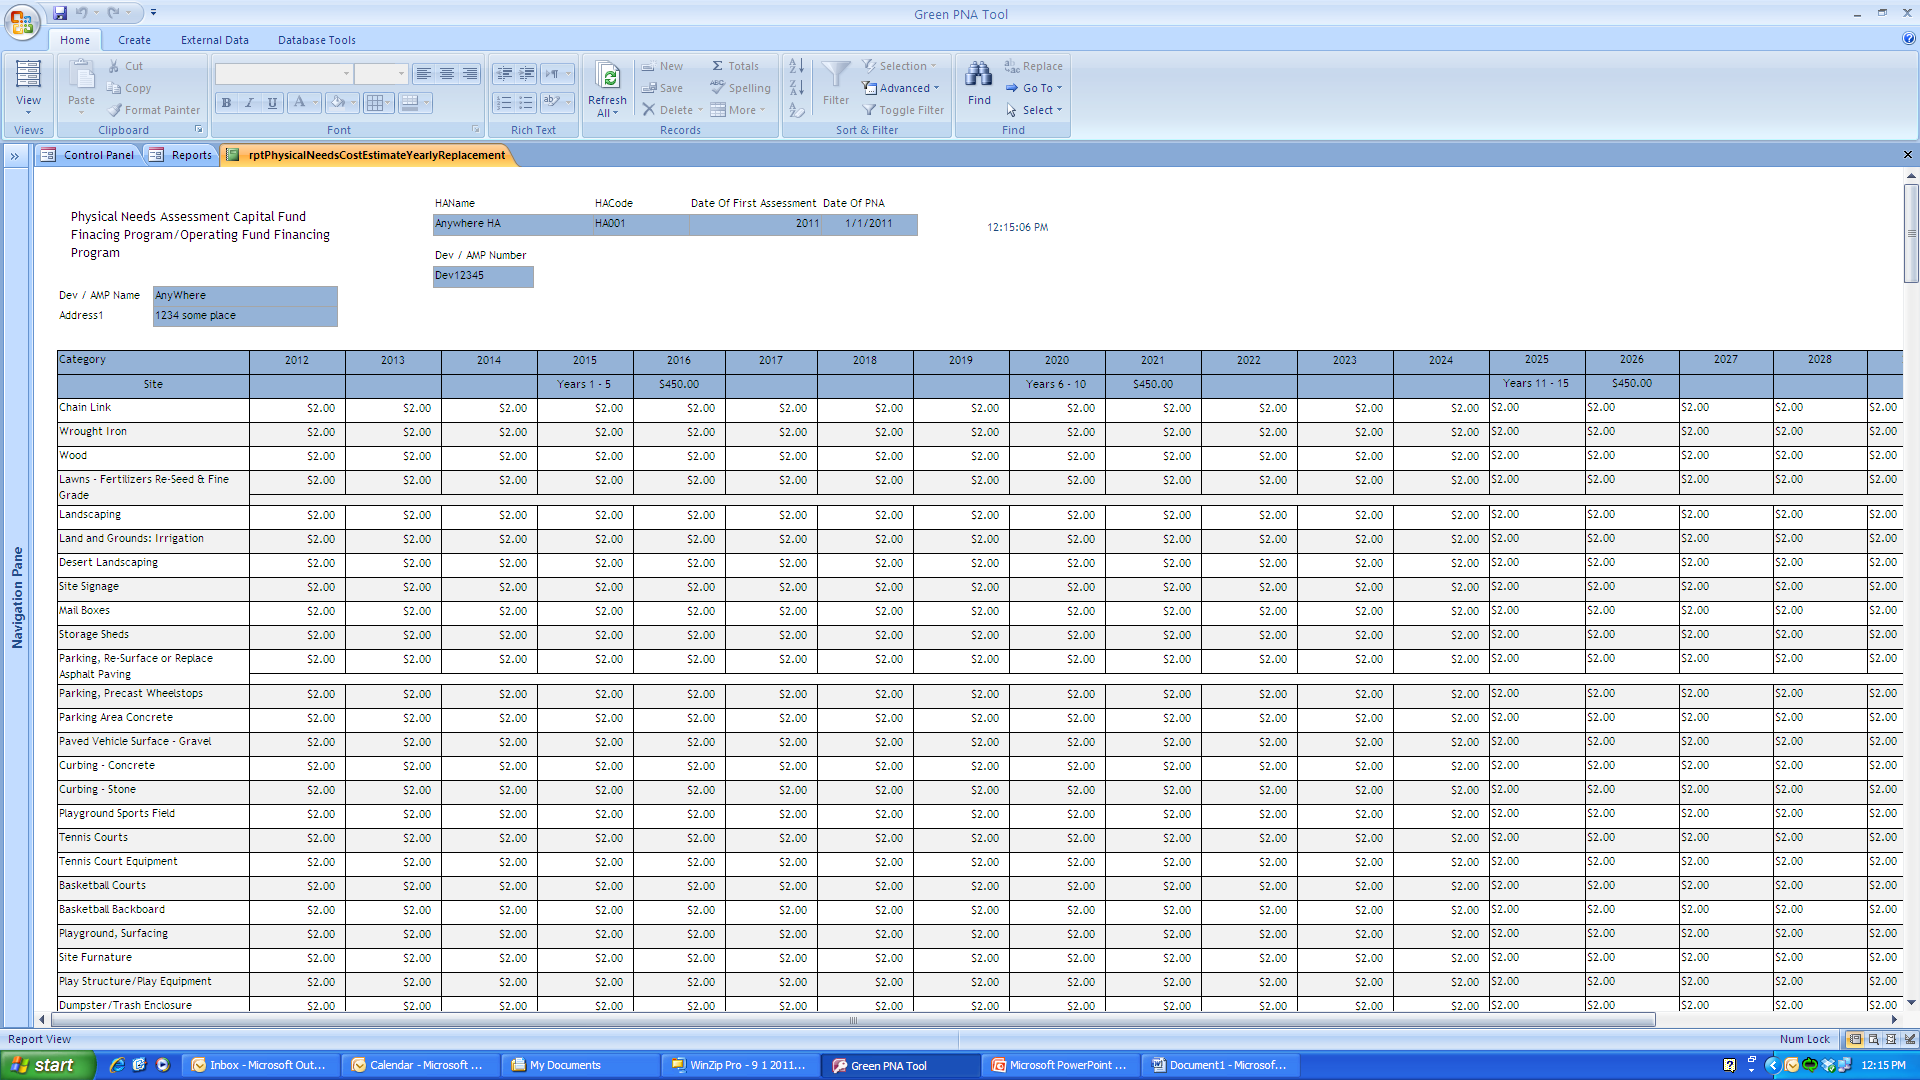The width and height of the screenshot is (1920, 1080).
Task: Toggle Italic formatting button
Action: [x=249, y=103]
